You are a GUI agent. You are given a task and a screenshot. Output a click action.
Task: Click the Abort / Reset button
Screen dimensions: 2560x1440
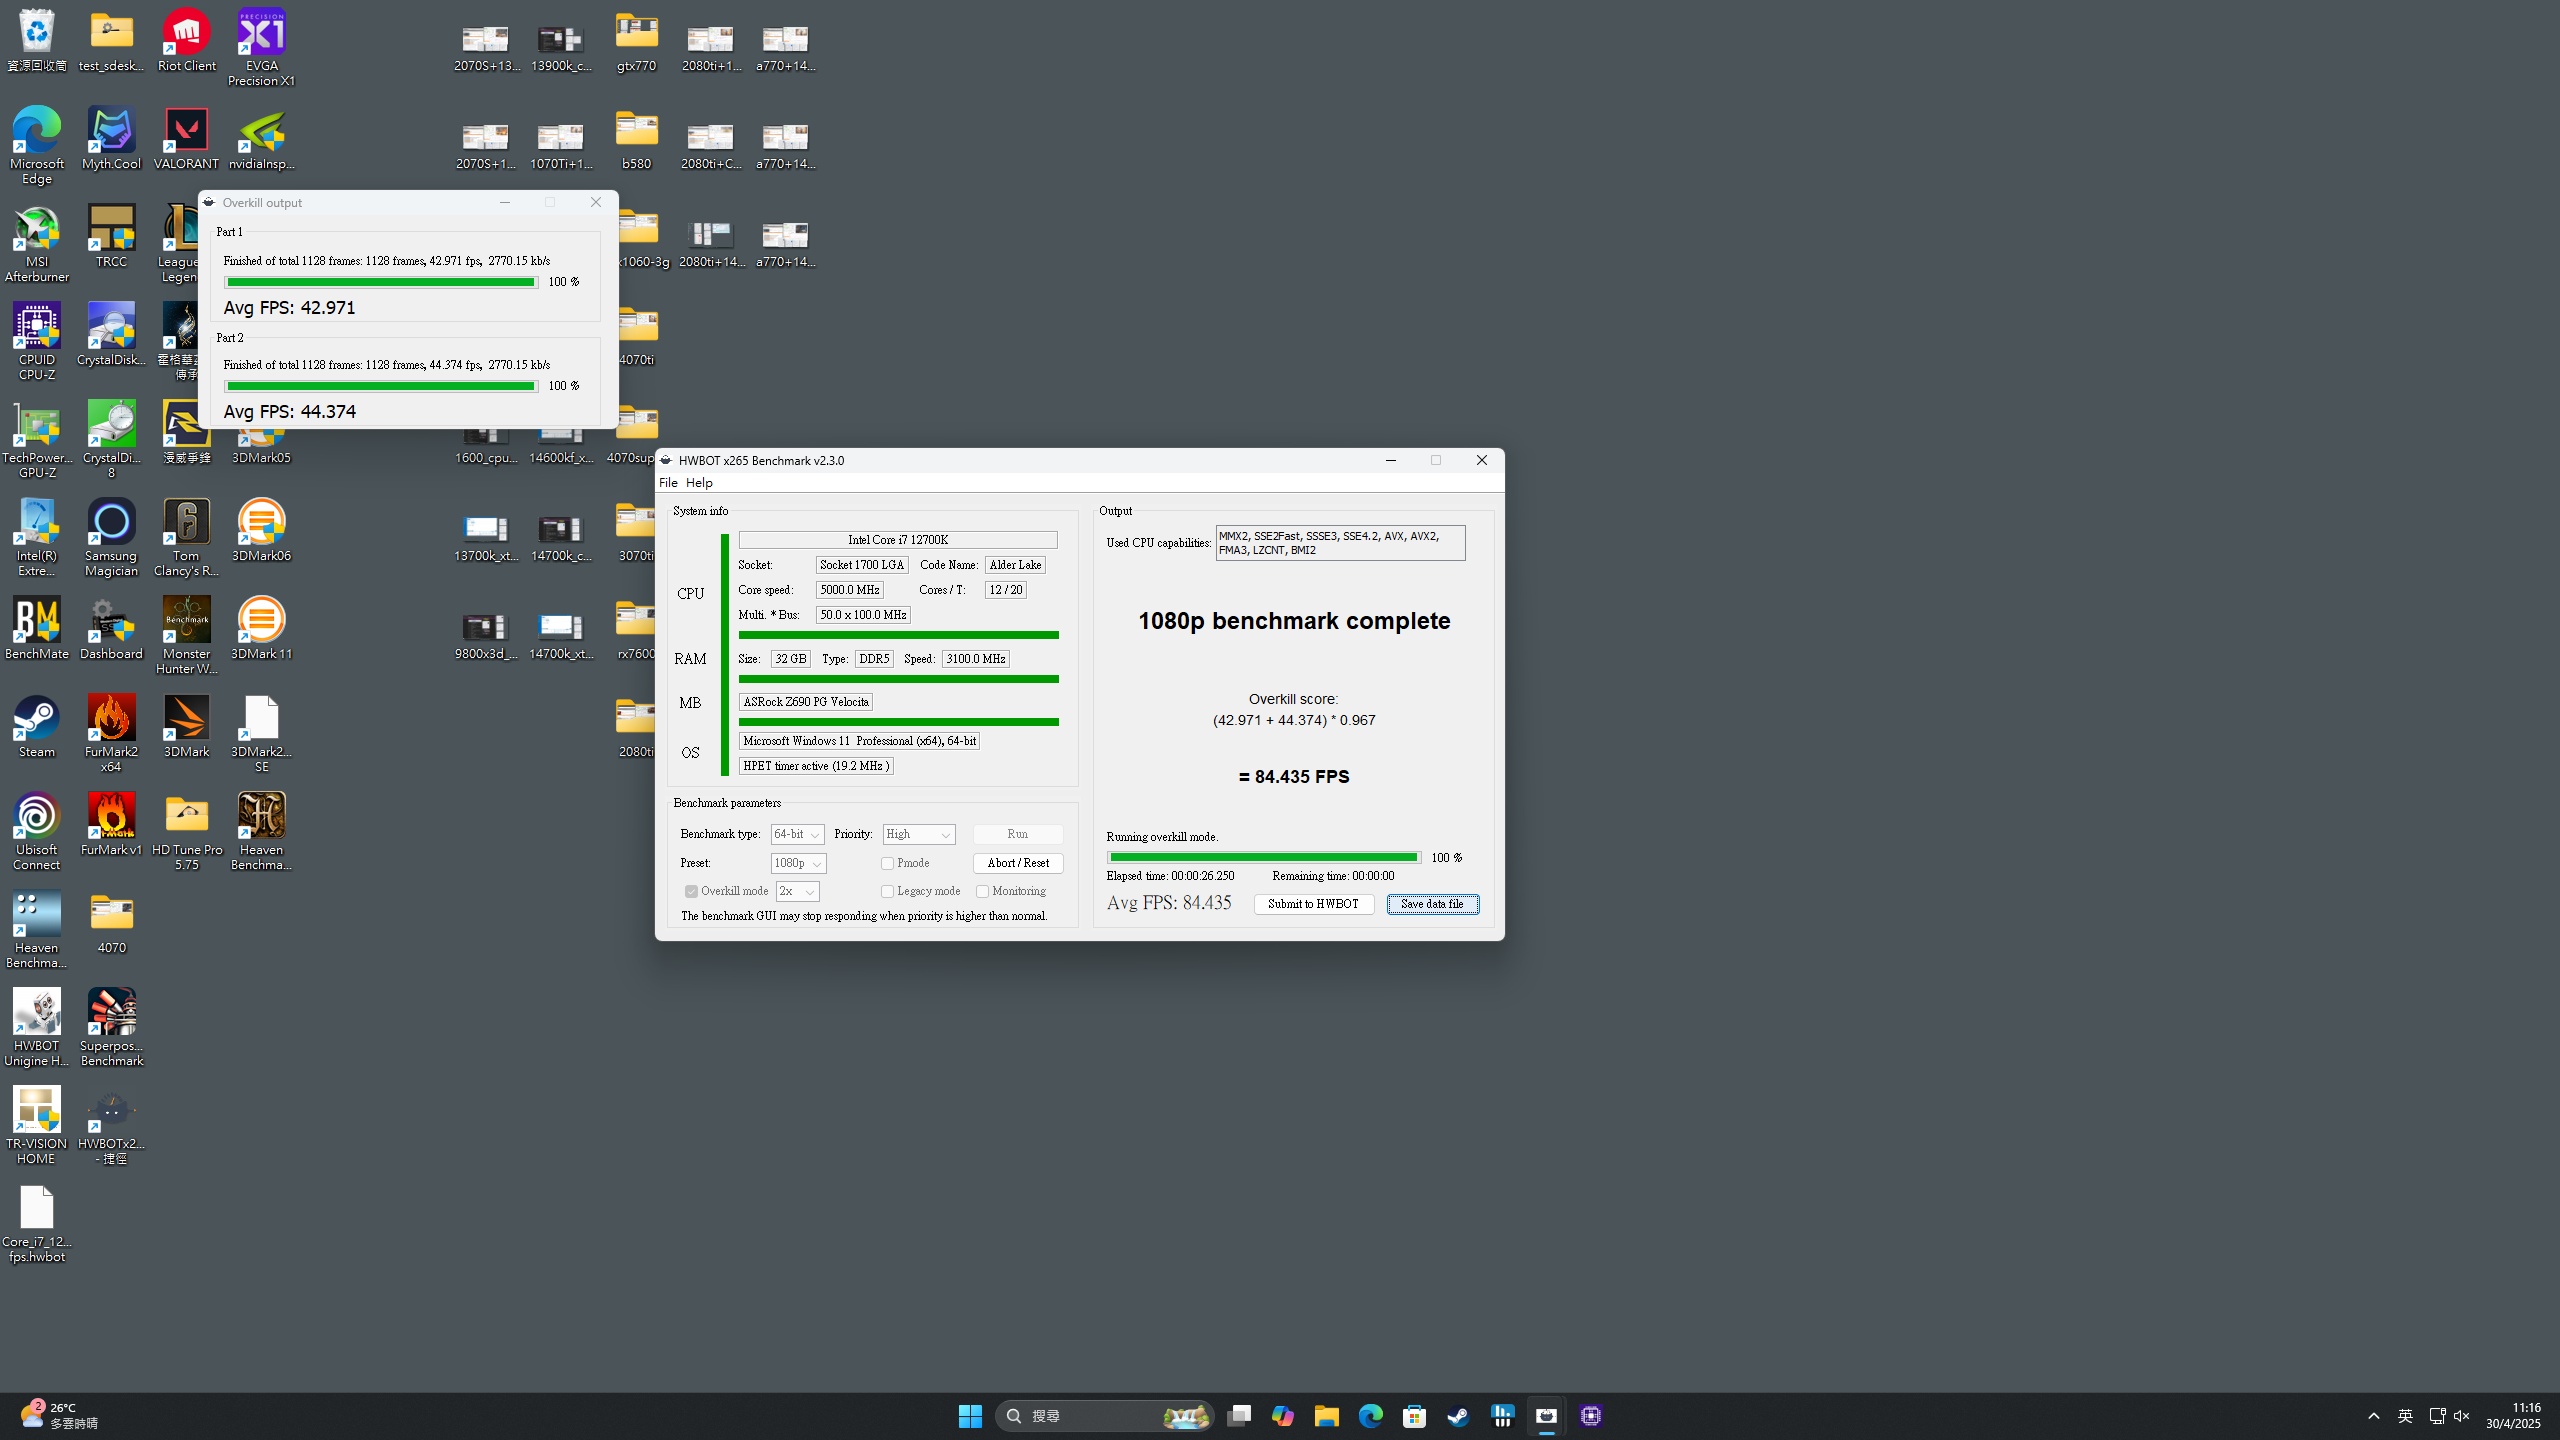1018,863
